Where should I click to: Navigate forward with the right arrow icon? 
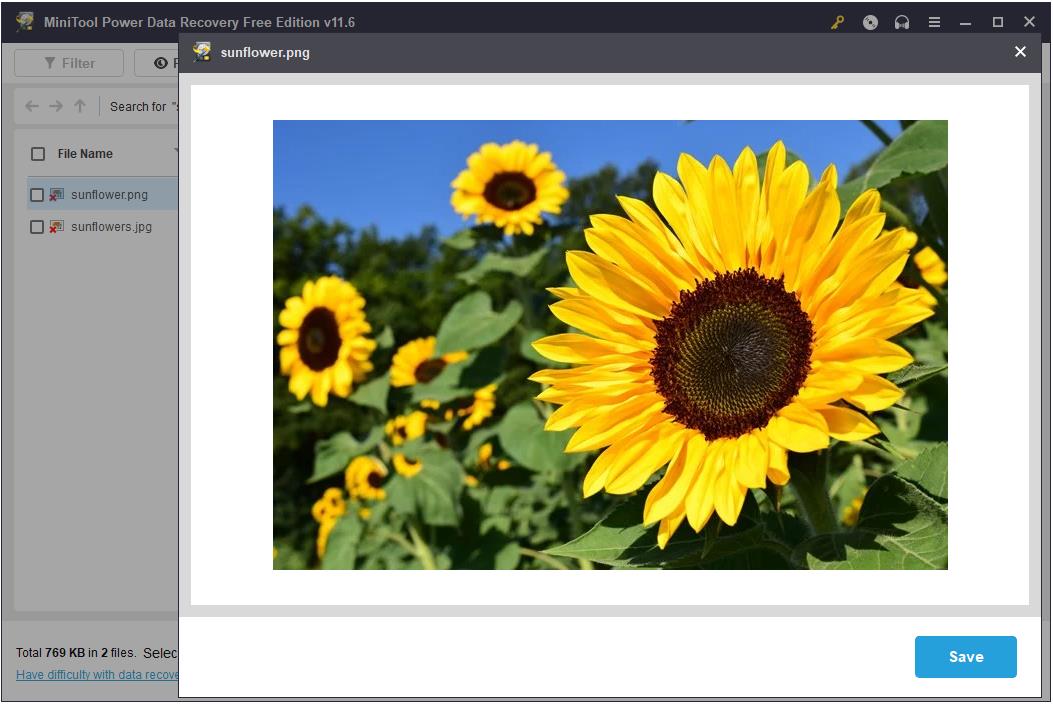pos(55,106)
